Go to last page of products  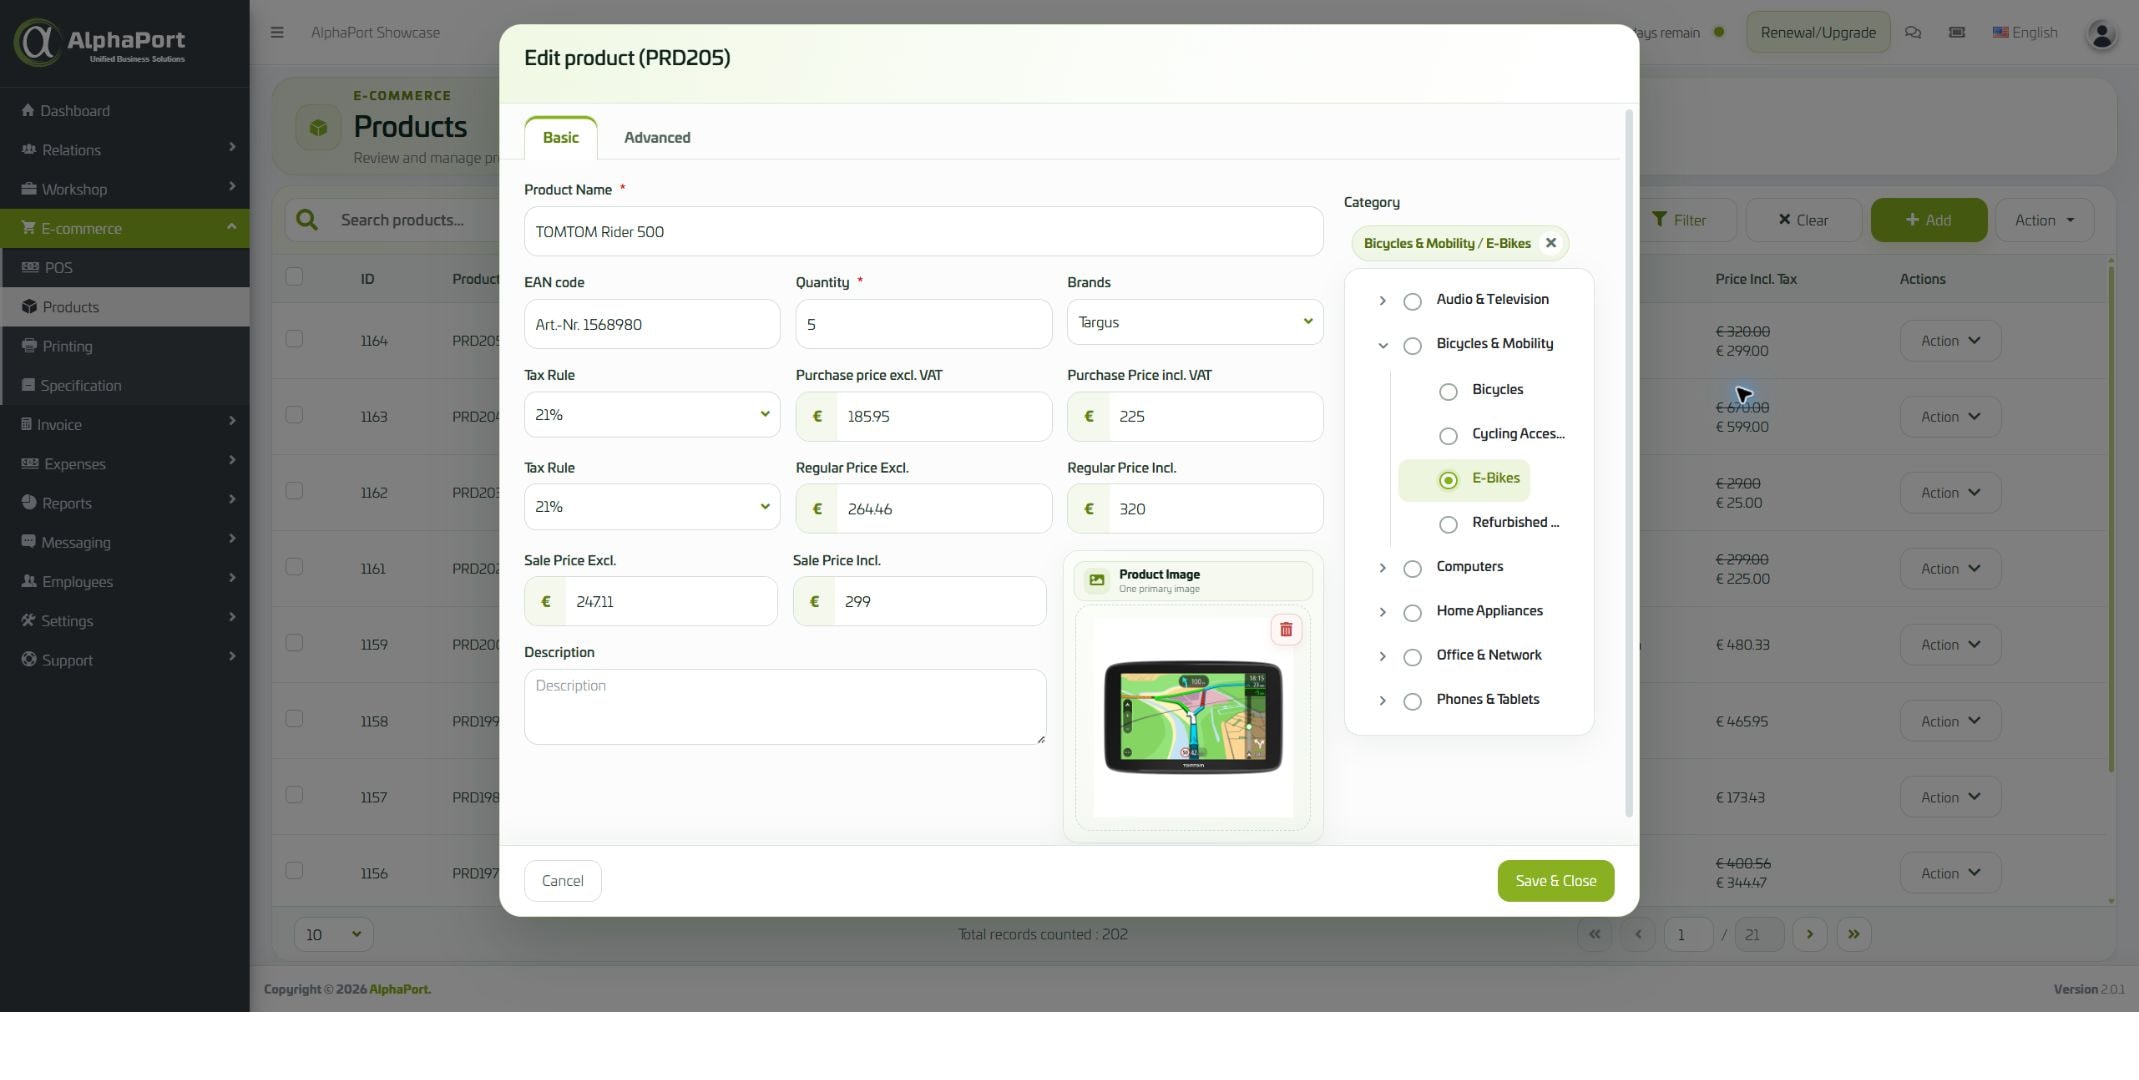pos(1853,934)
